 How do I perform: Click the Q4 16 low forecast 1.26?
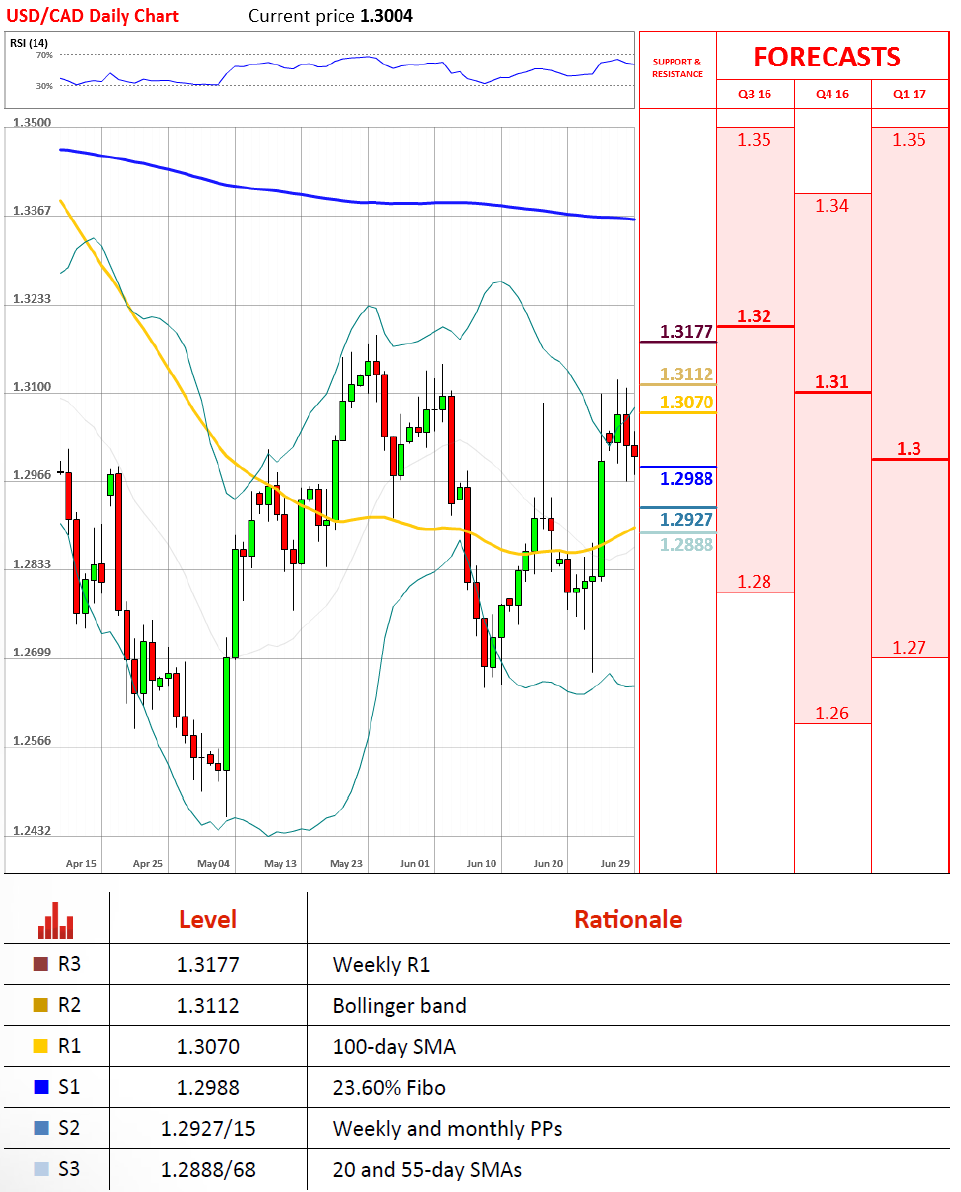(x=832, y=713)
